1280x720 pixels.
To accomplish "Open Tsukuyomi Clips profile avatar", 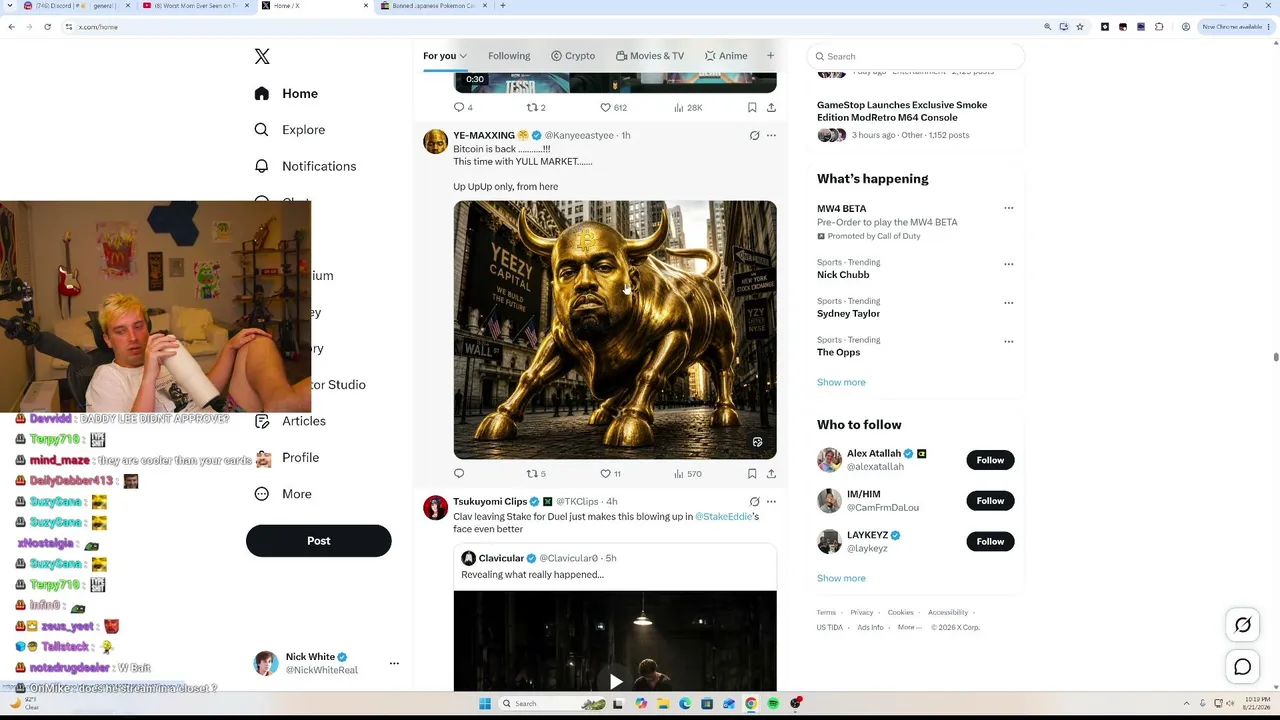I will pos(435,508).
